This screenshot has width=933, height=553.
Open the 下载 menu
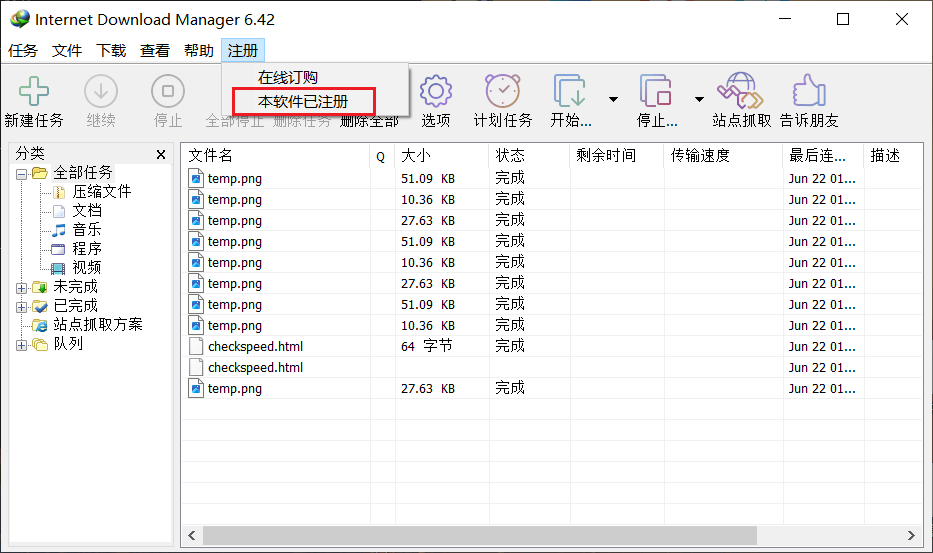(111, 51)
